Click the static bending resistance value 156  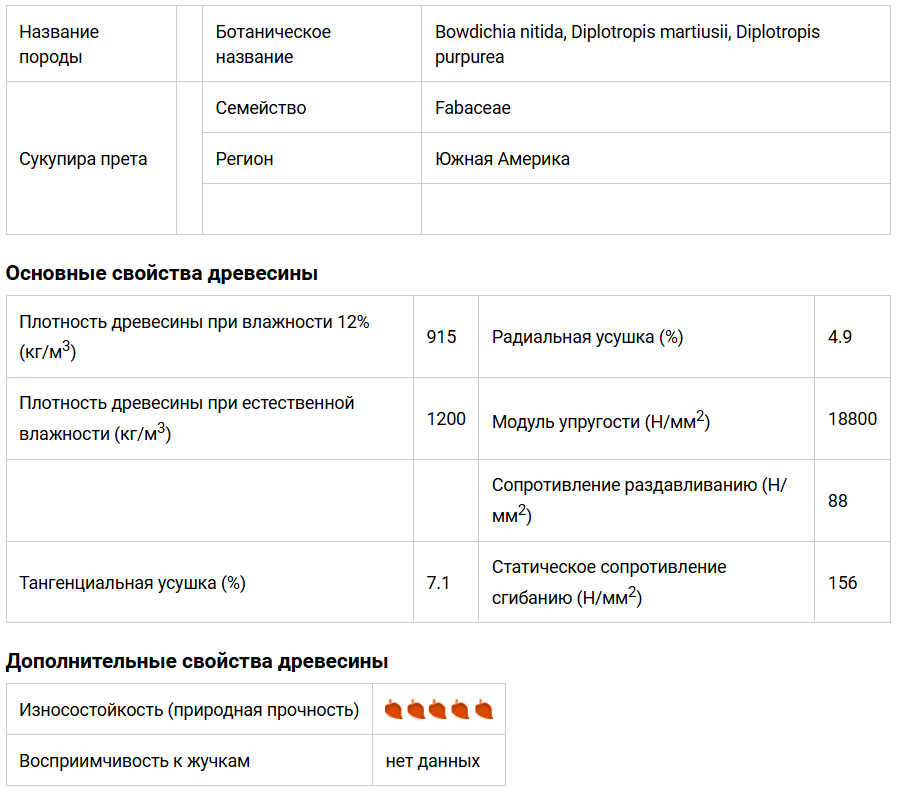click(843, 582)
